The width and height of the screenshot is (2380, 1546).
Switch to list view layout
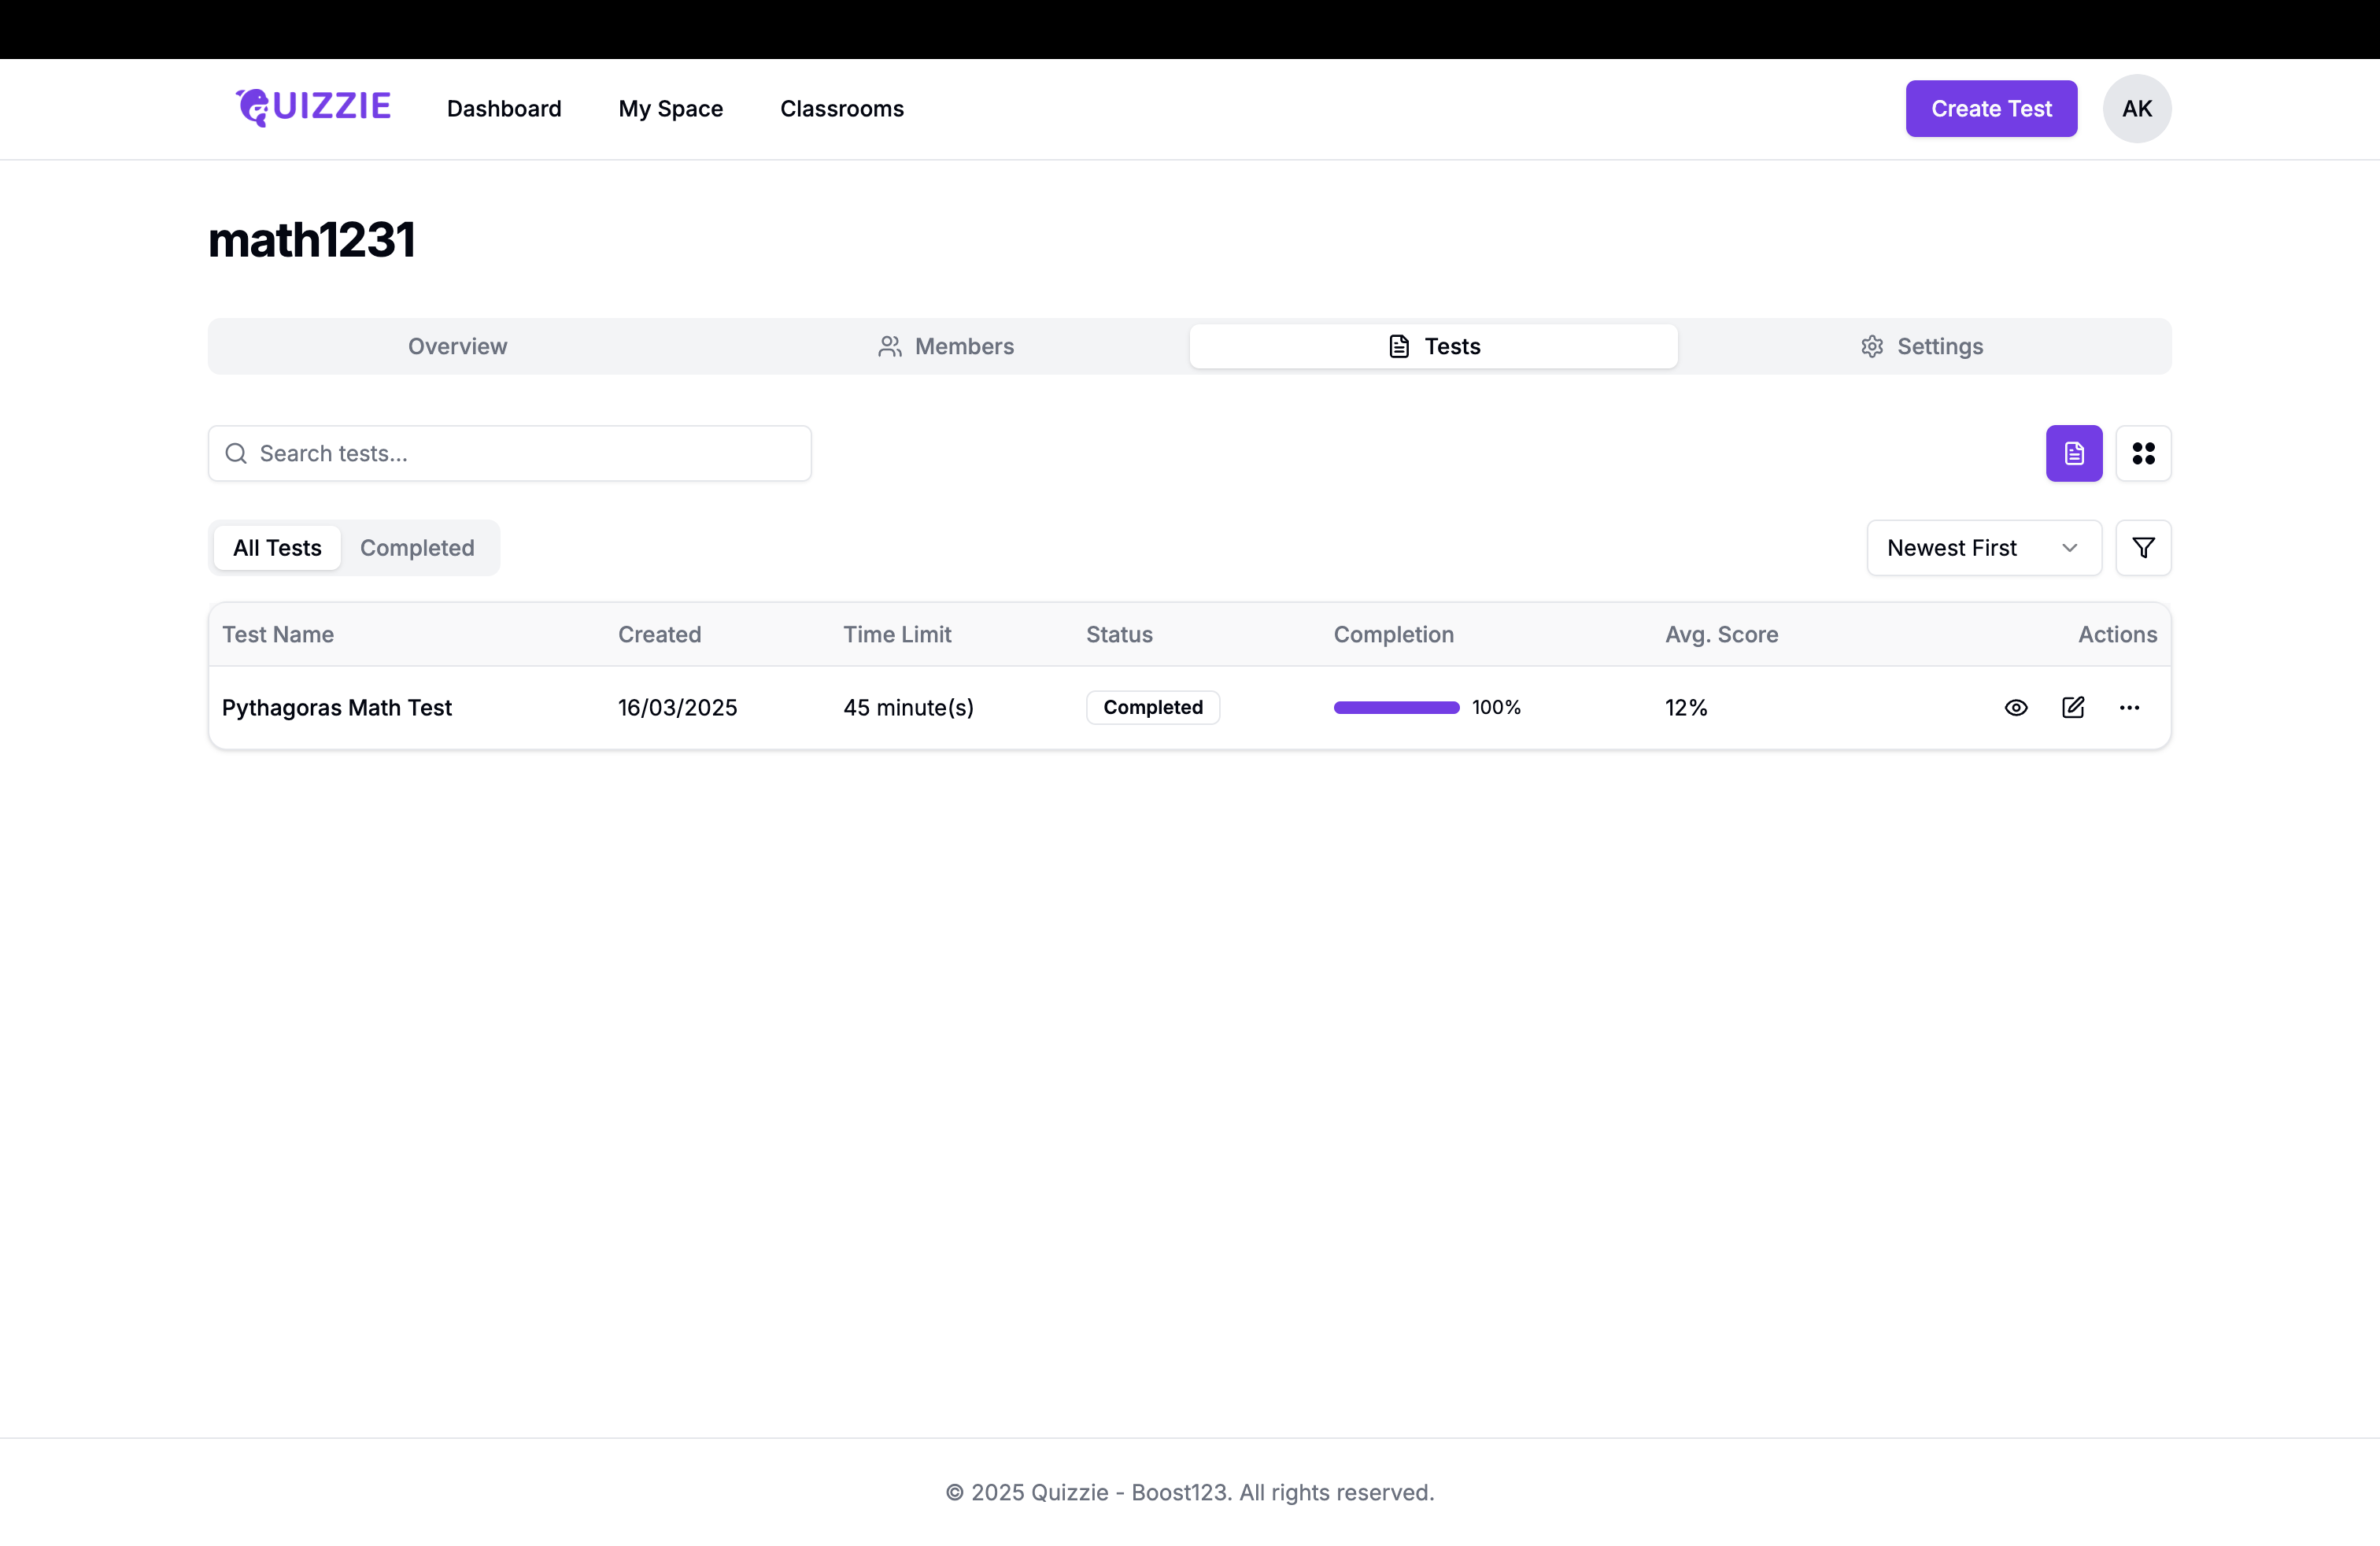[2073, 453]
